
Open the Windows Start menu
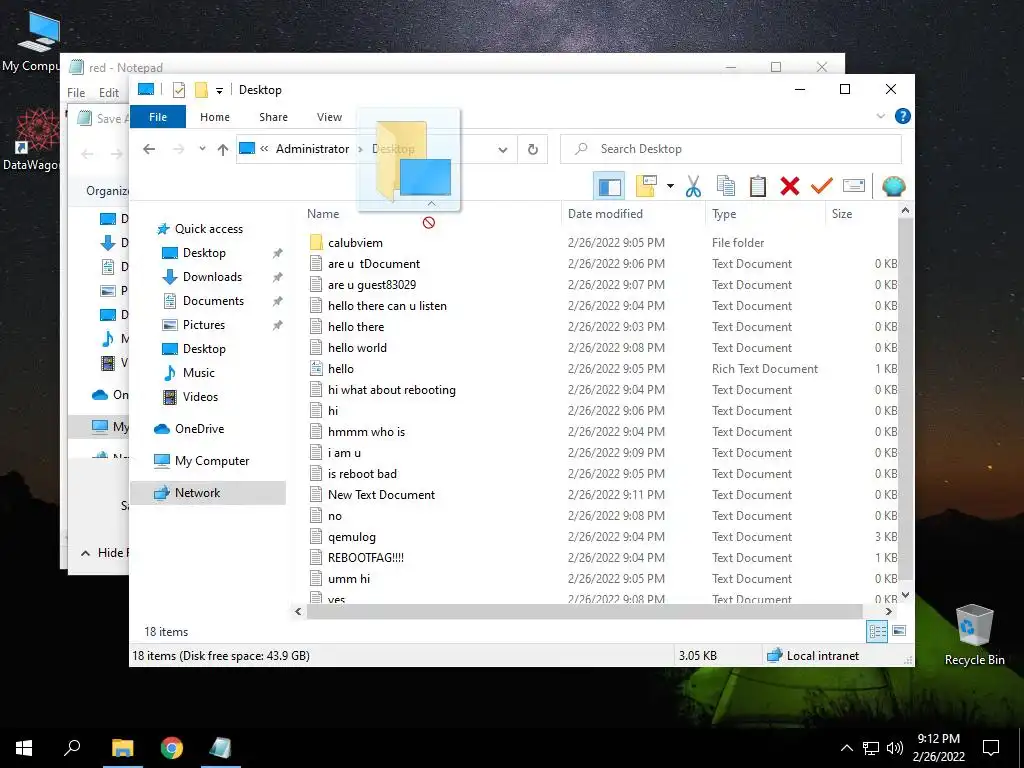click(x=24, y=748)
